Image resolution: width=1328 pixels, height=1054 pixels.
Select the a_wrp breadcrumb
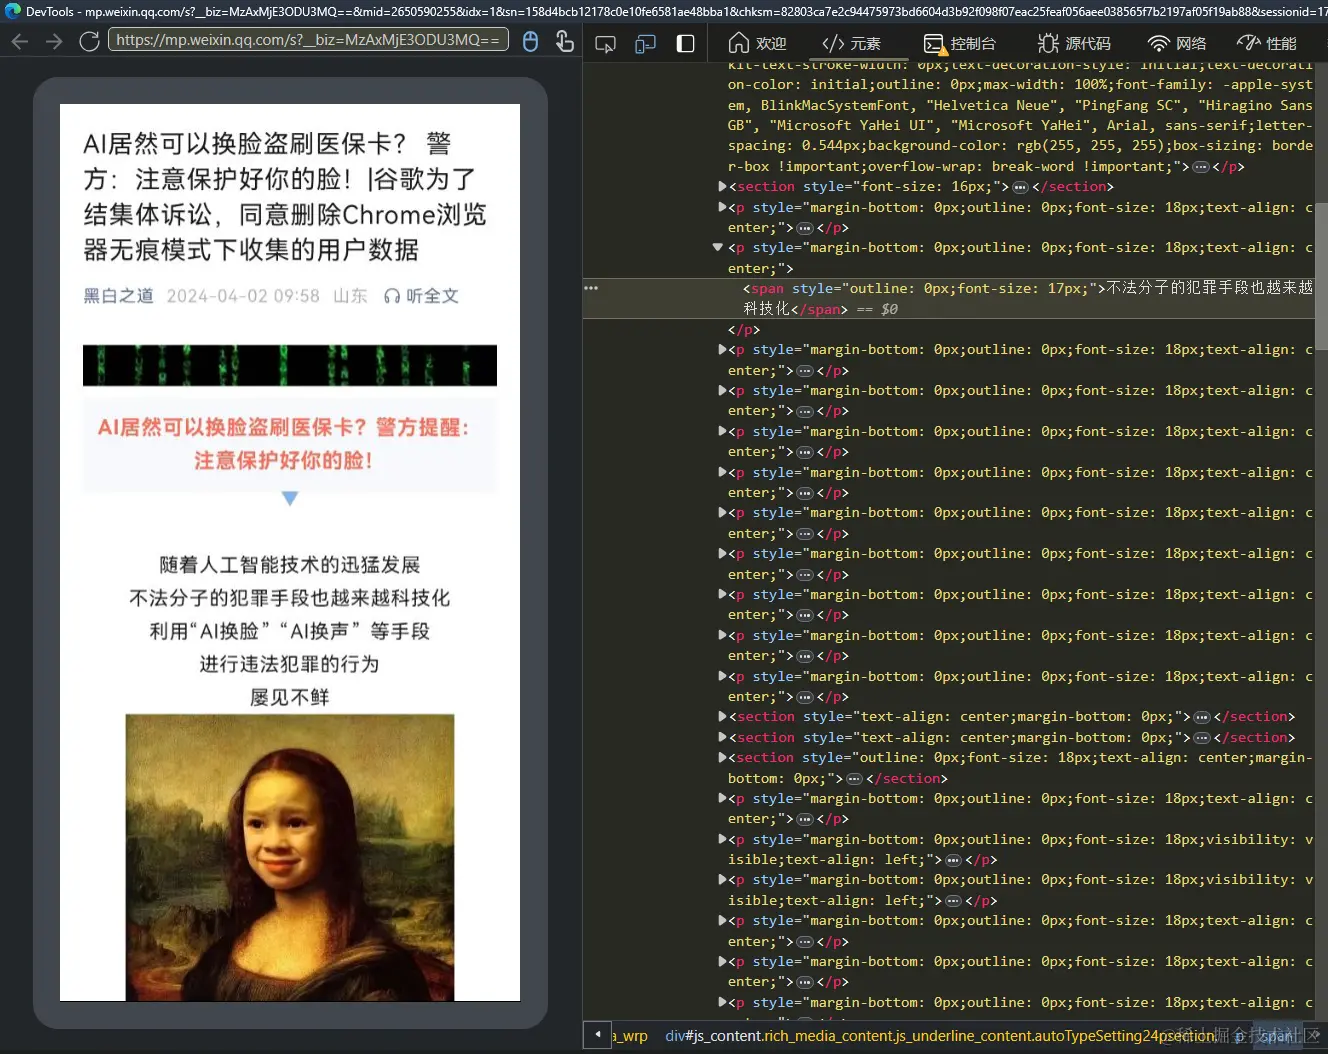click(x=630, y=1036)
